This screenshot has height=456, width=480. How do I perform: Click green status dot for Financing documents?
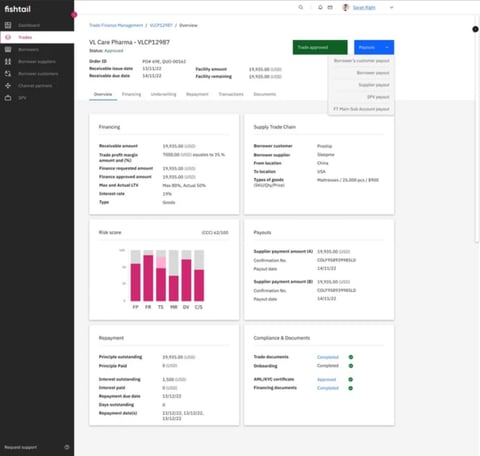click(351, 388)
